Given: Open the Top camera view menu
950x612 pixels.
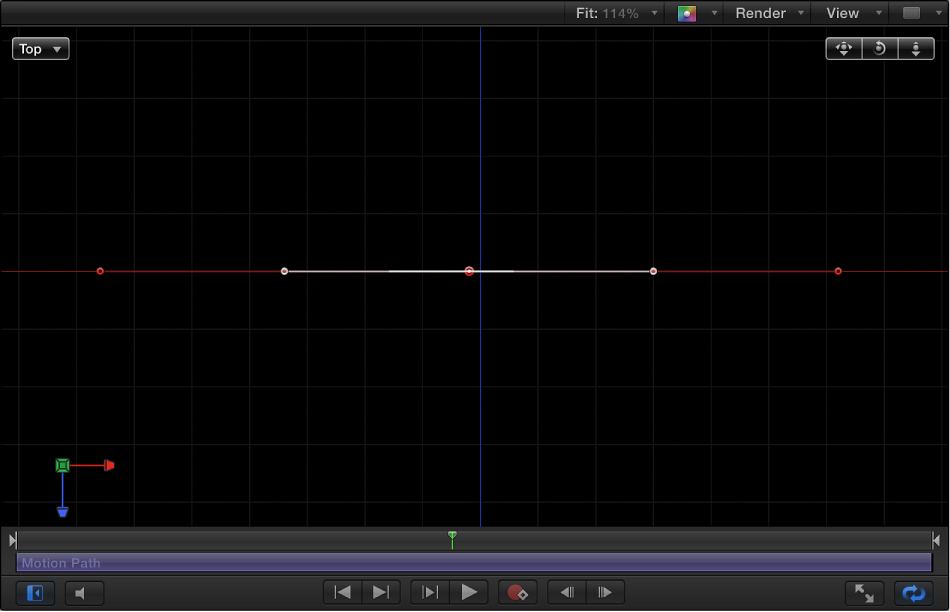Looking at the screenshot, I should point(40,48).
